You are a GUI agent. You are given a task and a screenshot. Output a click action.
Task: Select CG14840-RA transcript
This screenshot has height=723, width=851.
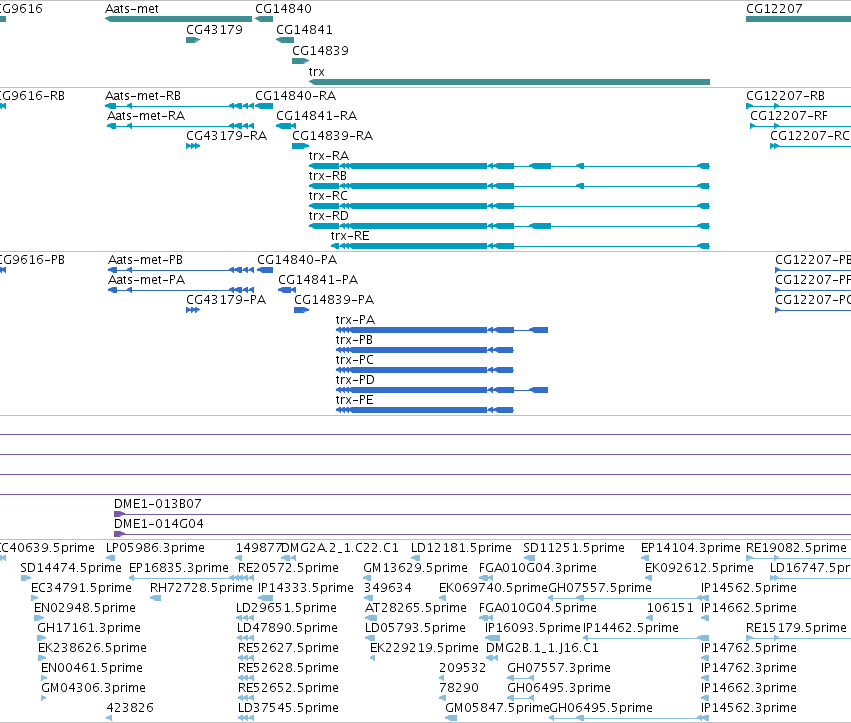pos(264,106)
